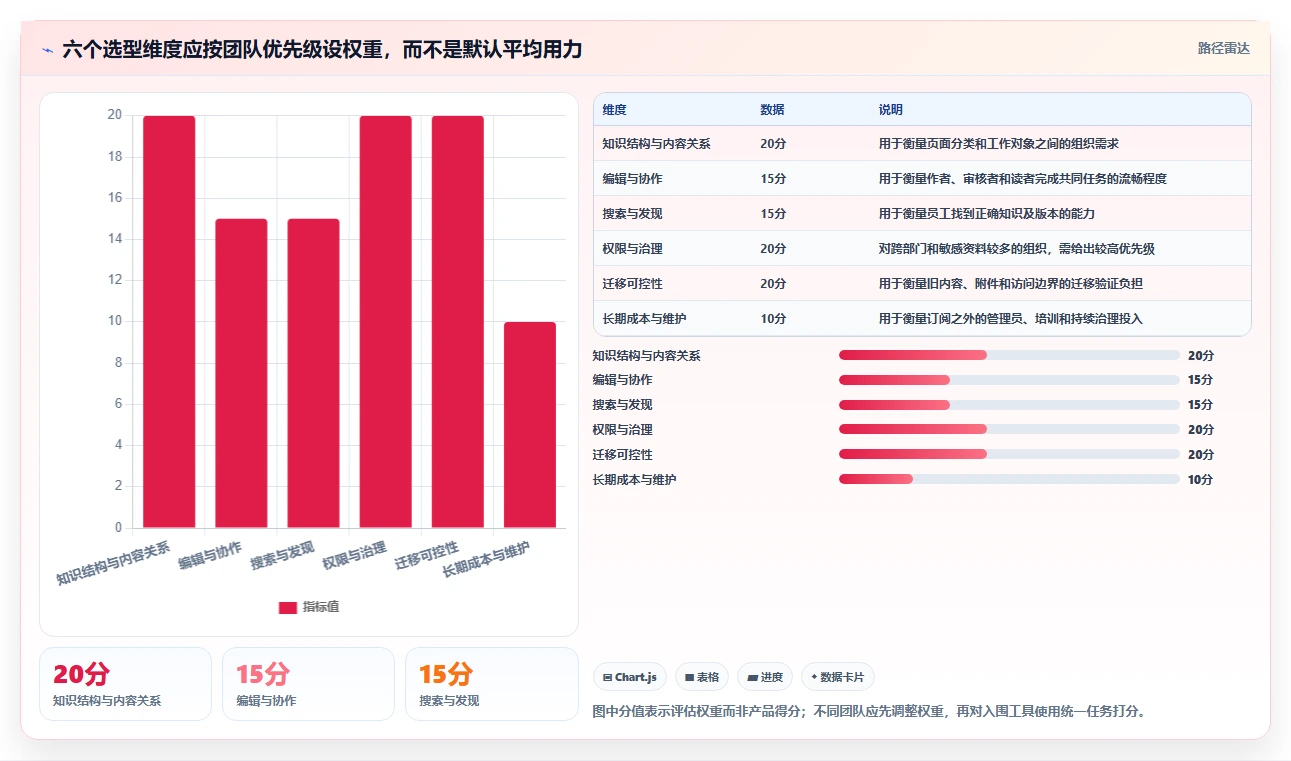
Task: Click 10分 in the 长期成本与维护 table row
Action: (x=773, y=319)
